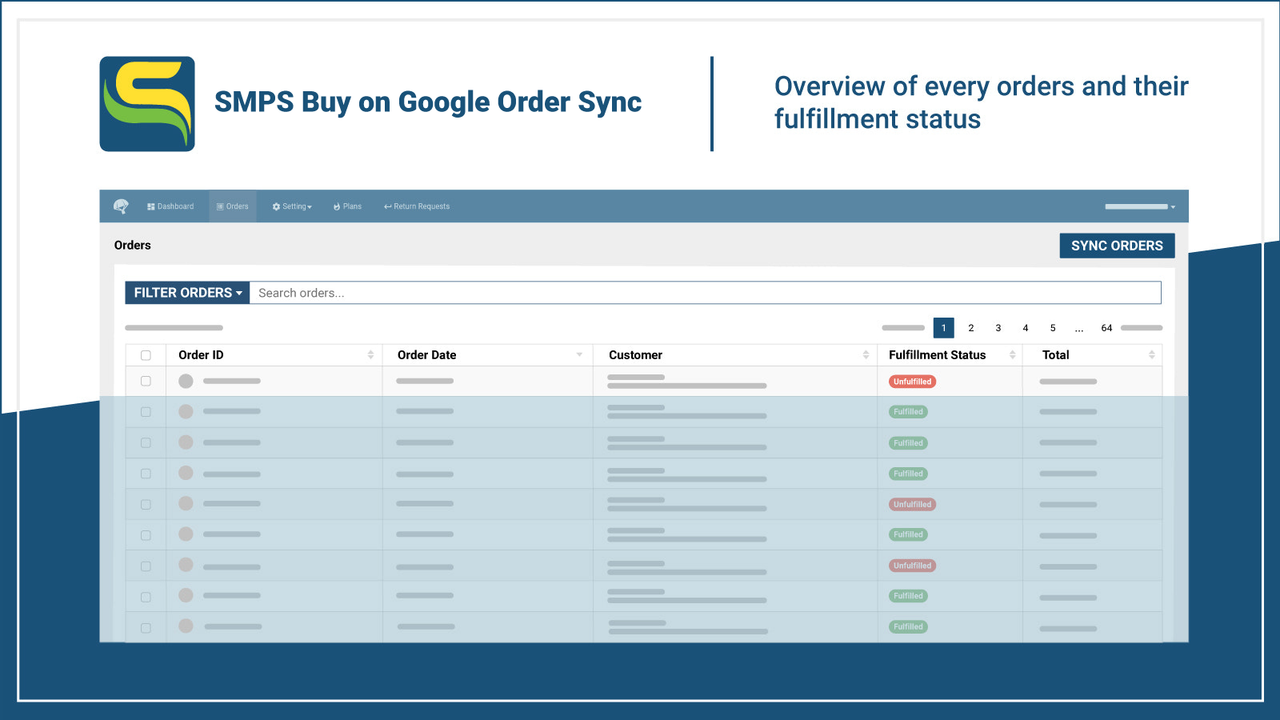Click the Plans icon in the navbar
Image resolution: width=1280 pixels, height=720 pixels.
coord(336,206)
